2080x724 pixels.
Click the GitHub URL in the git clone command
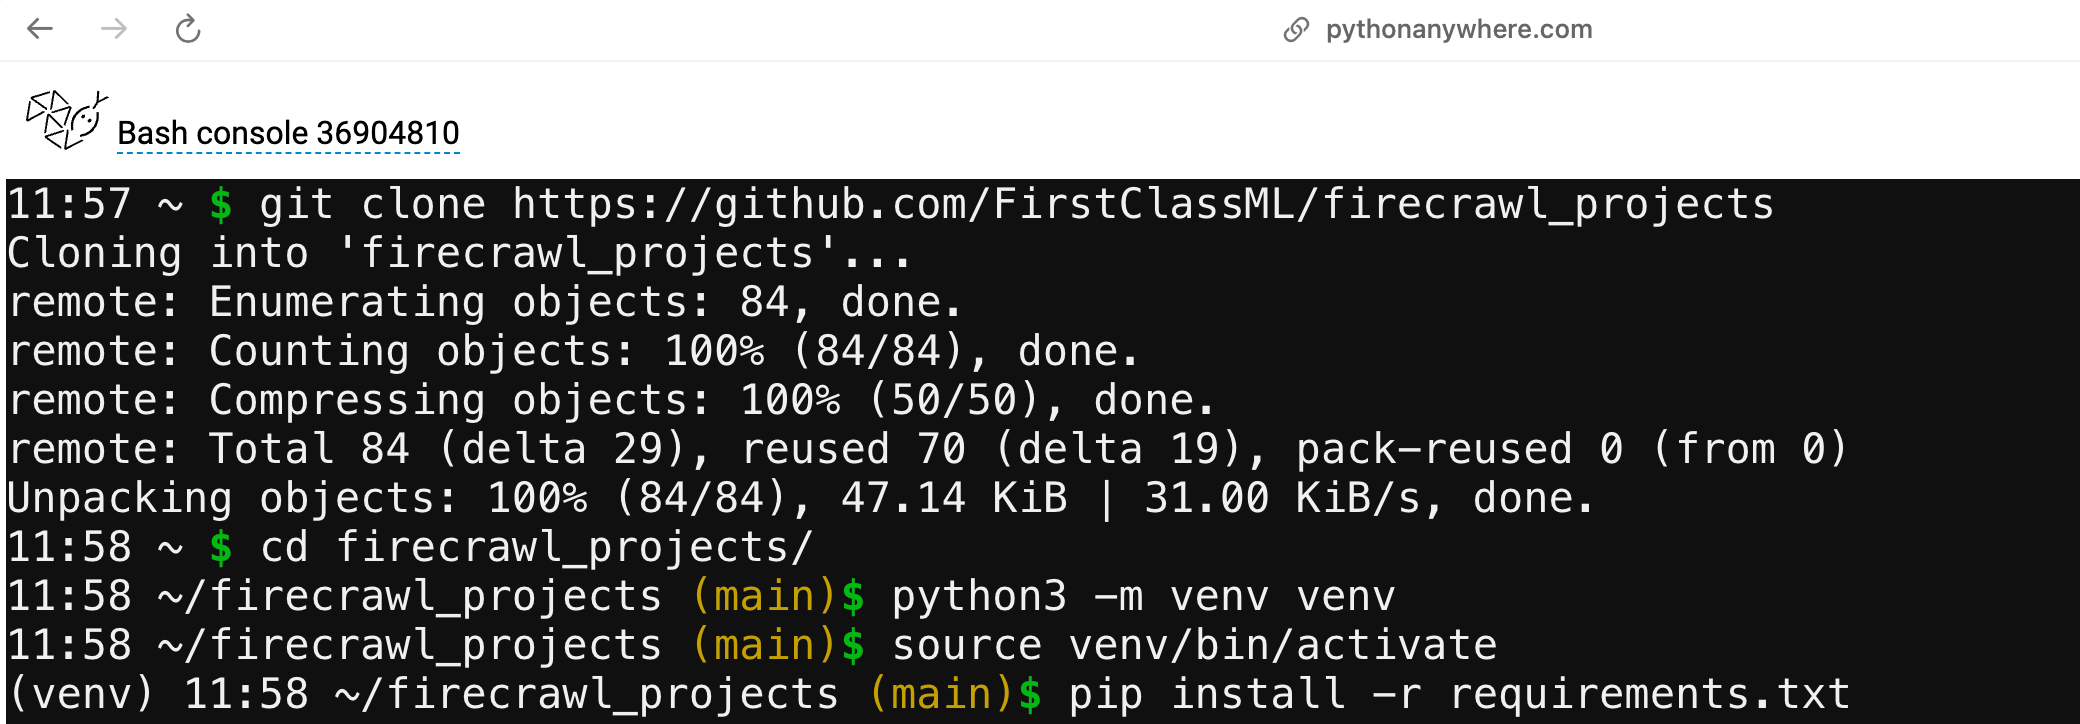pos(1142,205)
